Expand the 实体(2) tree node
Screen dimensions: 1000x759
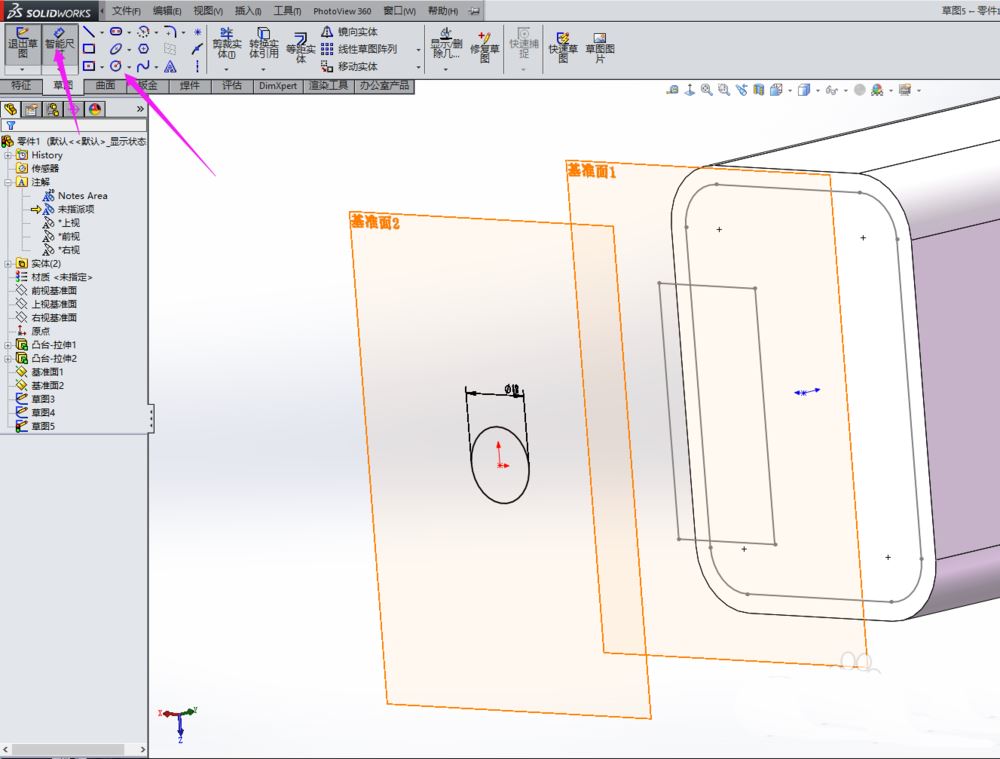coord(8,263)
